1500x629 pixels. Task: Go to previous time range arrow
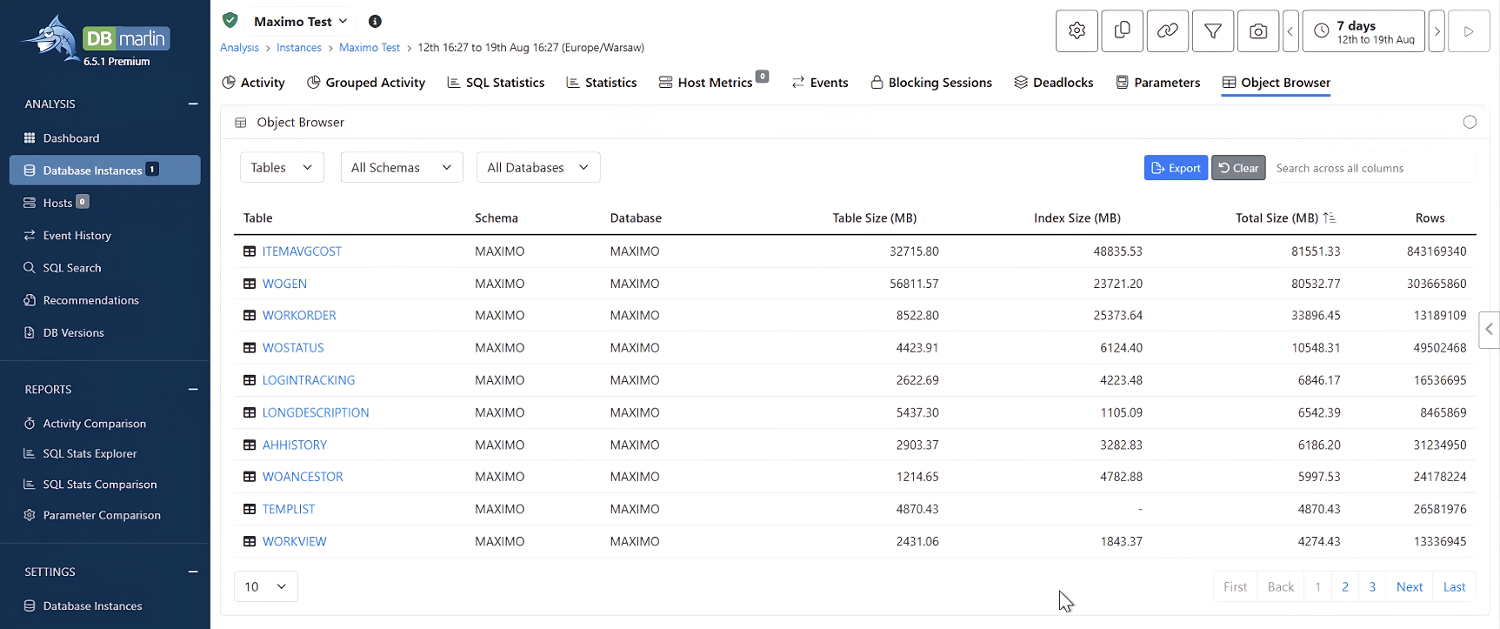1290,31
